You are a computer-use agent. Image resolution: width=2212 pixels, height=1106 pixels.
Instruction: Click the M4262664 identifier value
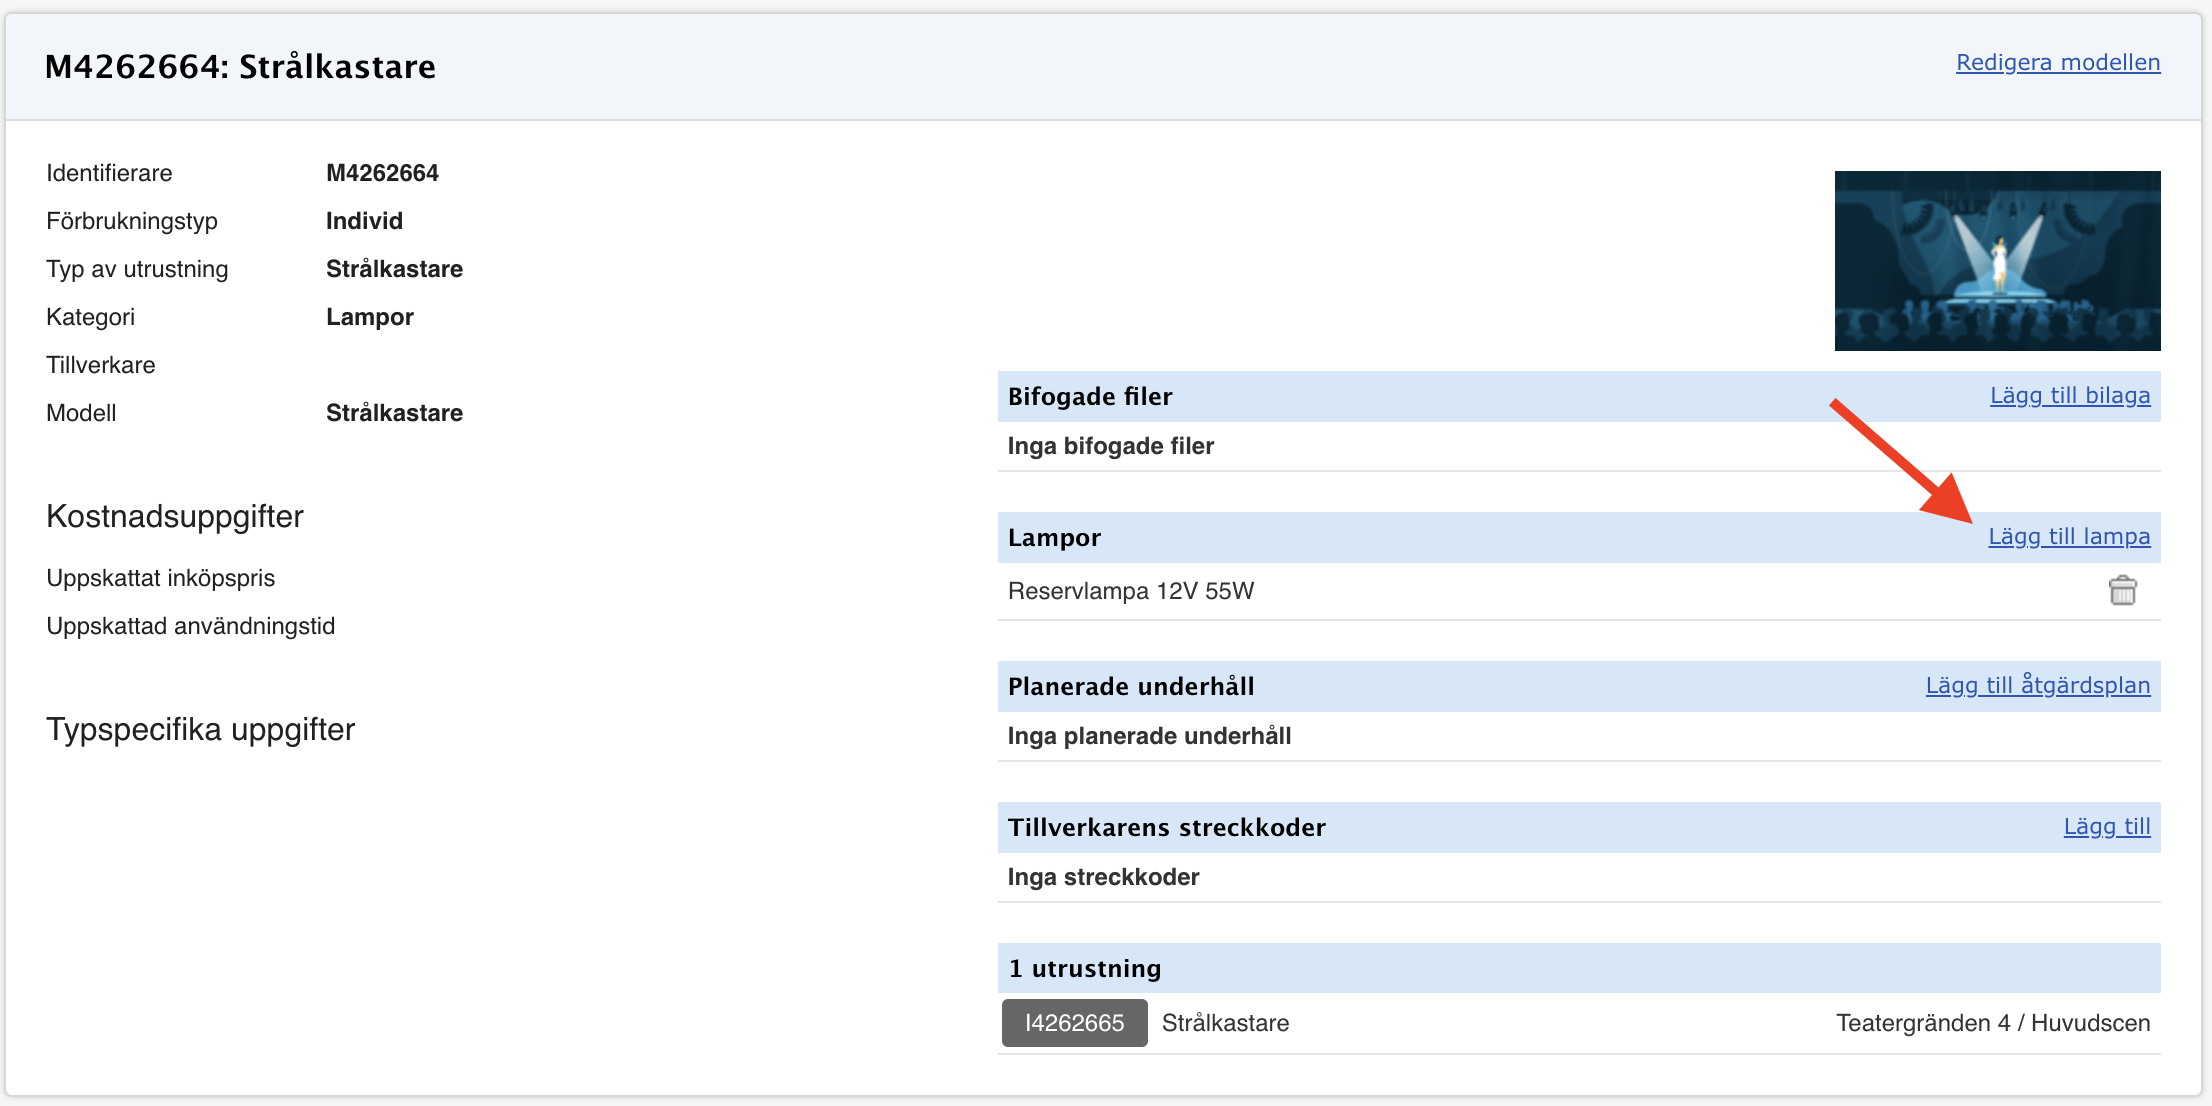[x=382, y=173]
